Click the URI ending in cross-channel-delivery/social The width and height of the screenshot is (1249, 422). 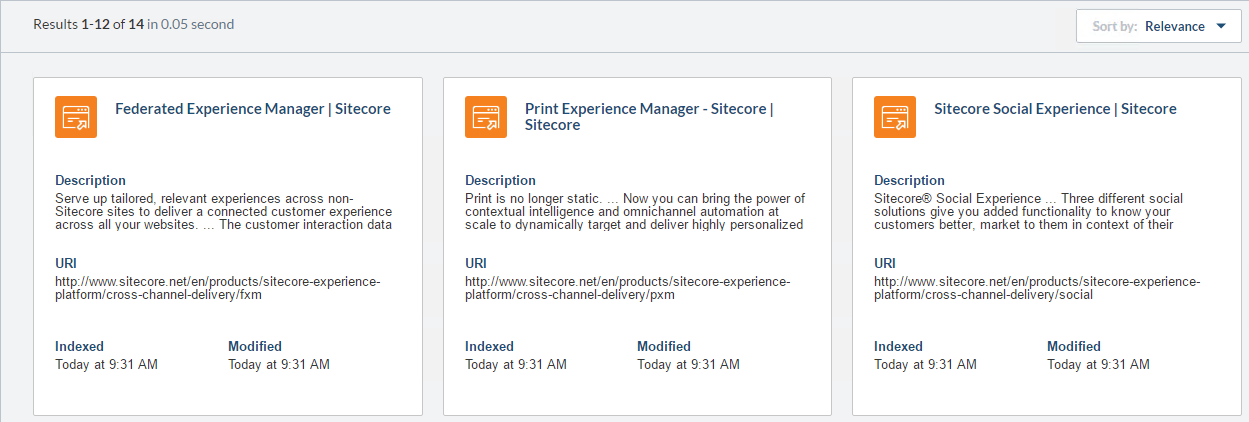tap(1037, 288)
